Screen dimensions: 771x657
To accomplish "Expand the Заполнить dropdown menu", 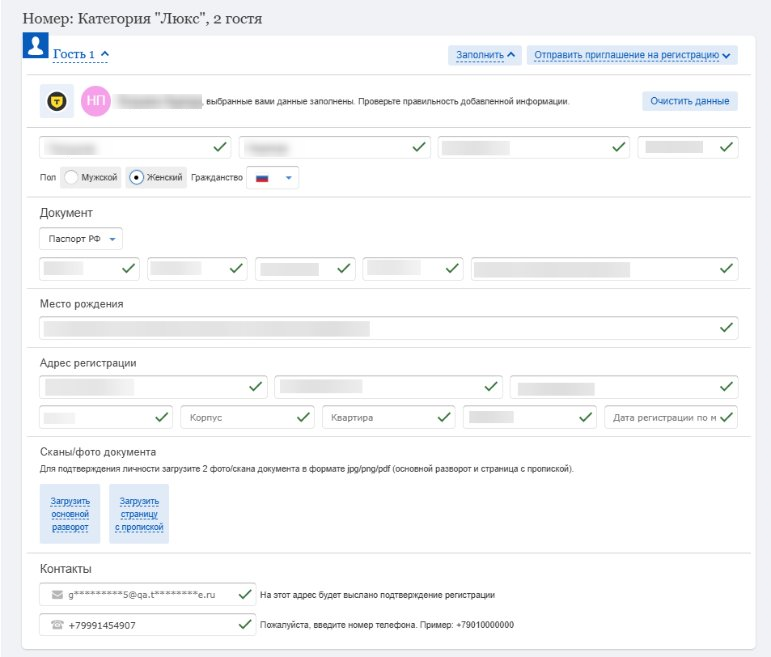I will coord(485,55).
